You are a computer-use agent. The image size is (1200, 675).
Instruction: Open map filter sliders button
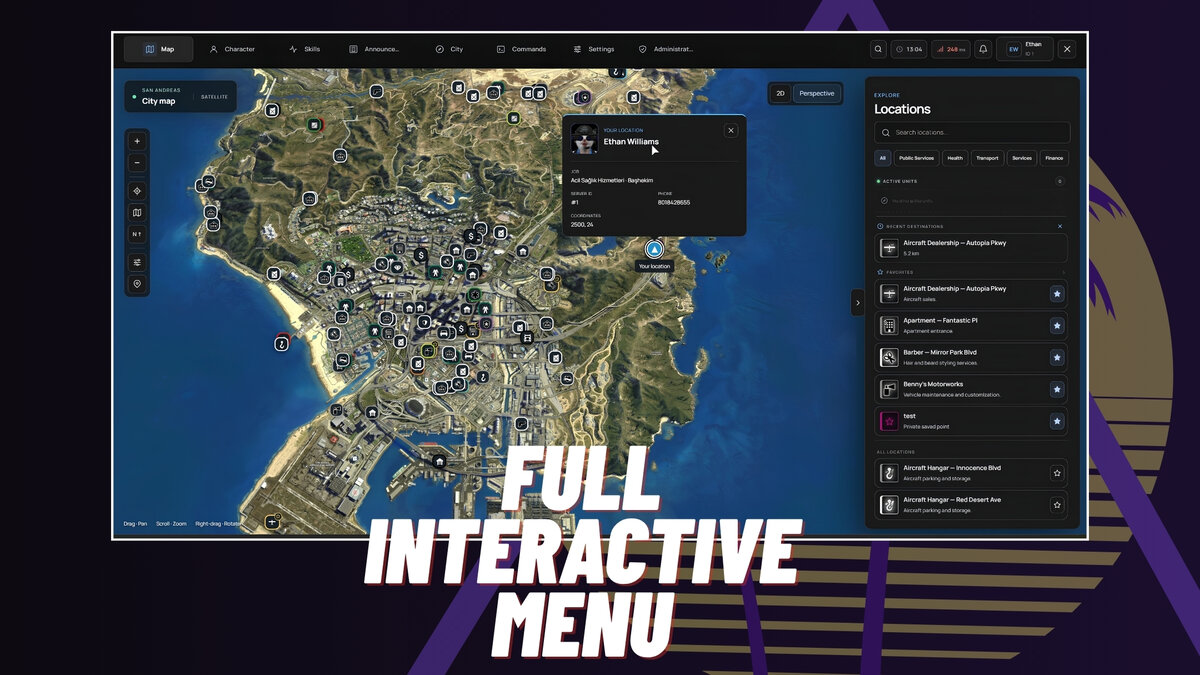click(137, 262)
